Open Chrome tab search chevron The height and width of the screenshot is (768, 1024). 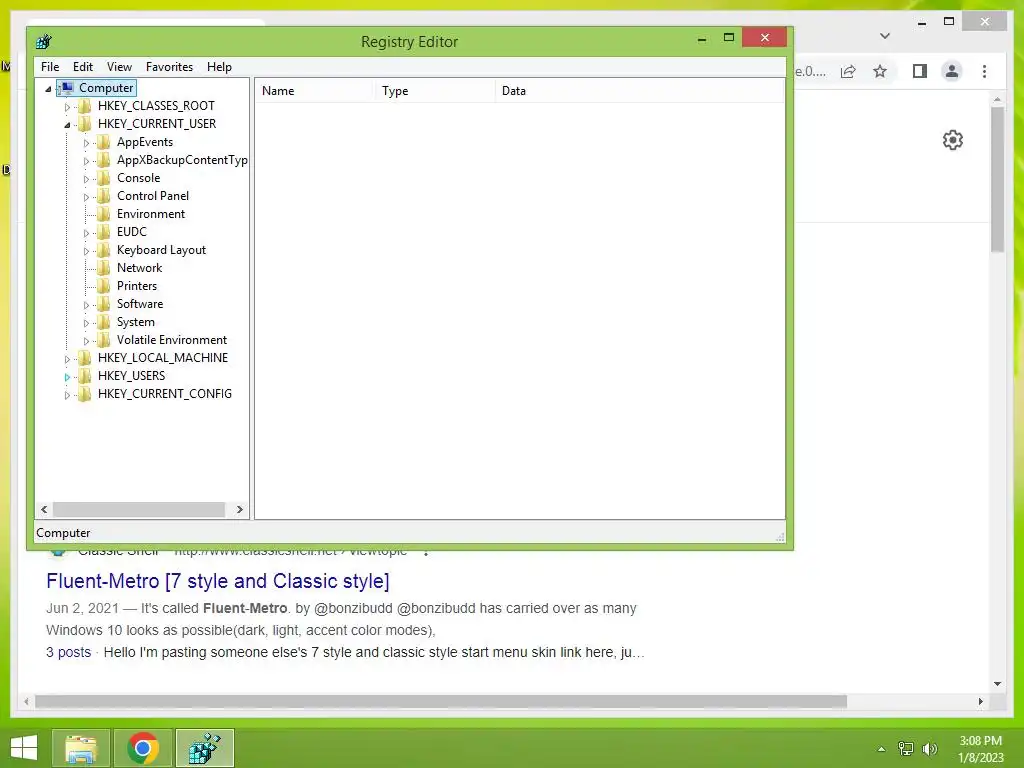(x=885, y=36)
